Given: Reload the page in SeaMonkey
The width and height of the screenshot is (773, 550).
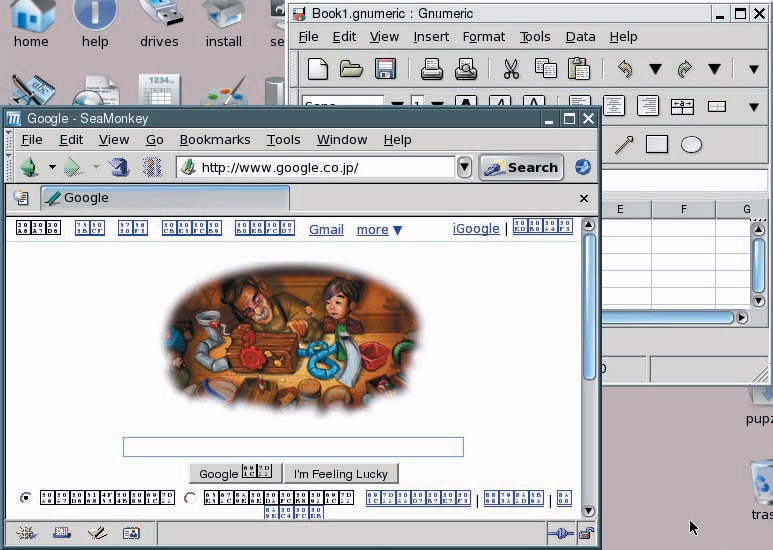Looking at the screenshot, I should (x=118, y=167).
